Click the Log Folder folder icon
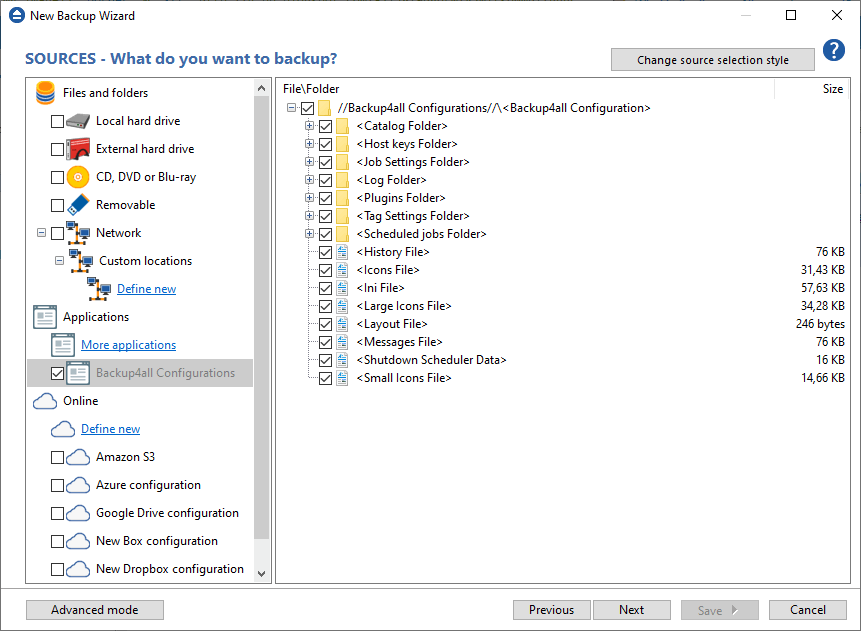The image size is (861, 631). click(x=342, y=180)
